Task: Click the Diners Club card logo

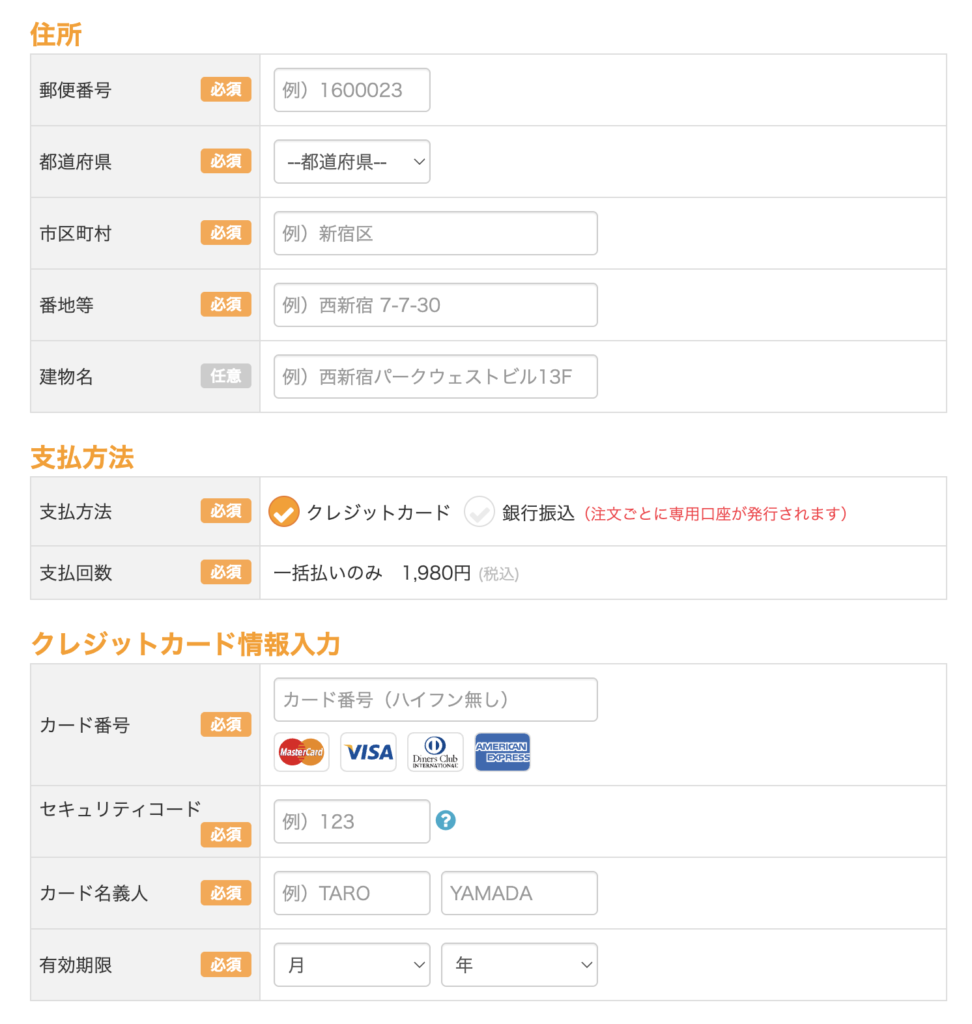Action: (435, 752)
